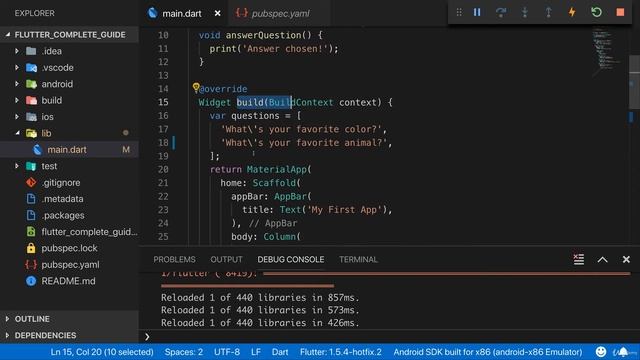Maximize the panel with the chevron up

602,260
